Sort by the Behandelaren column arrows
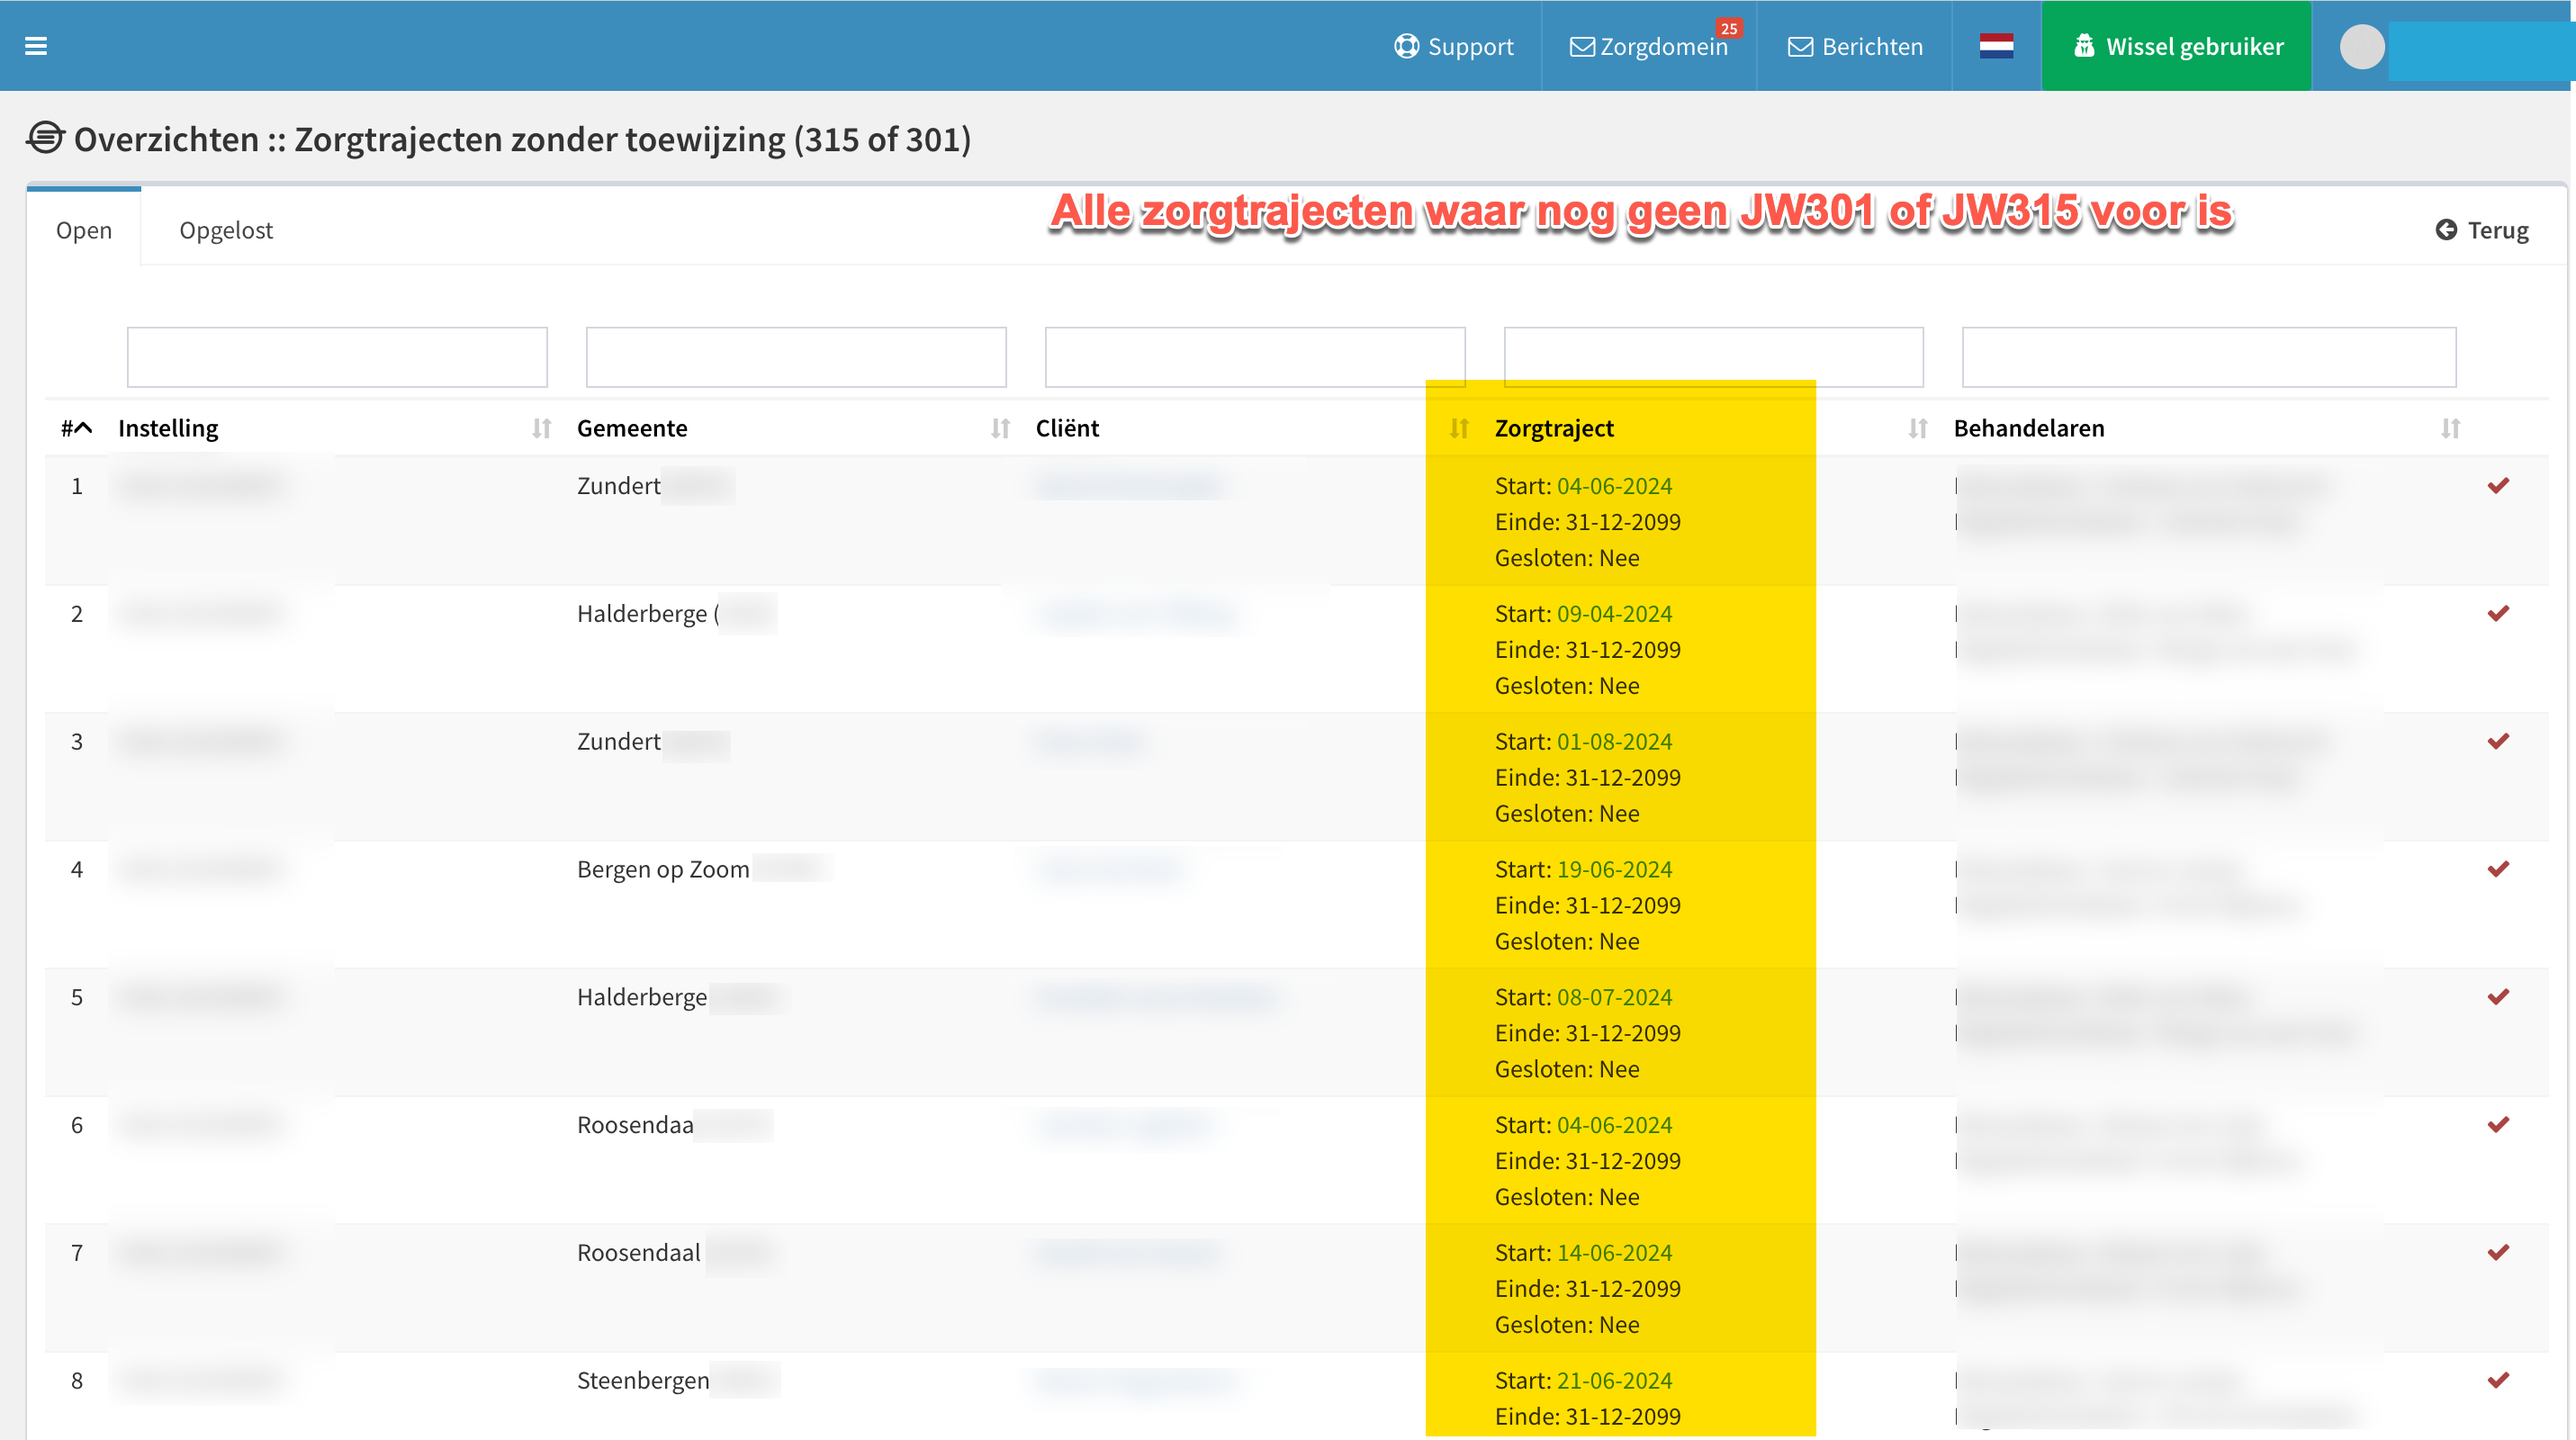This screenshot has width=2576, height=1440. [x=2450, y=428]
